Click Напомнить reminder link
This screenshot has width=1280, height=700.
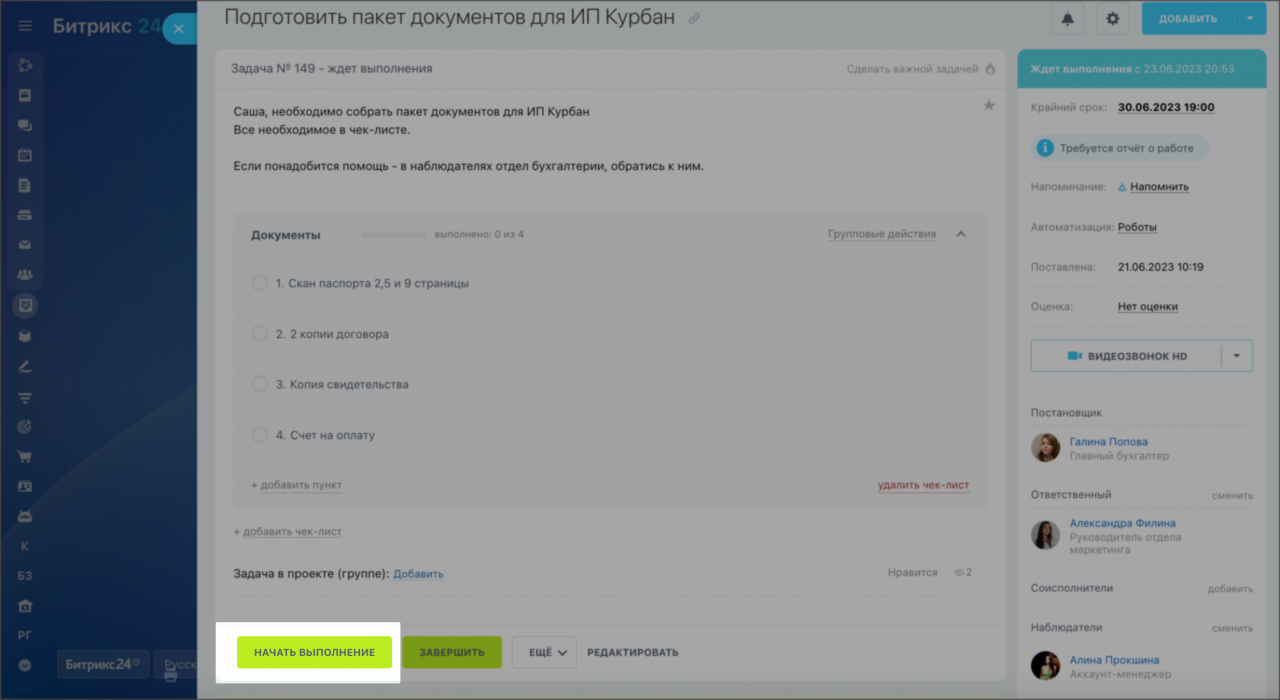(1160, 187)
